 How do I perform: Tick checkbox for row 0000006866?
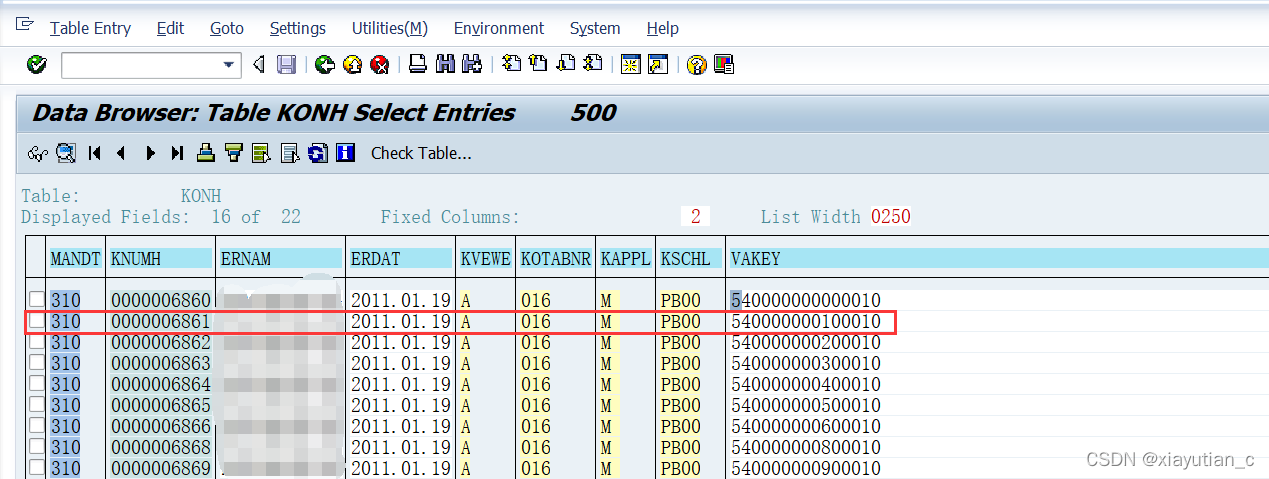tap(37, 426)
